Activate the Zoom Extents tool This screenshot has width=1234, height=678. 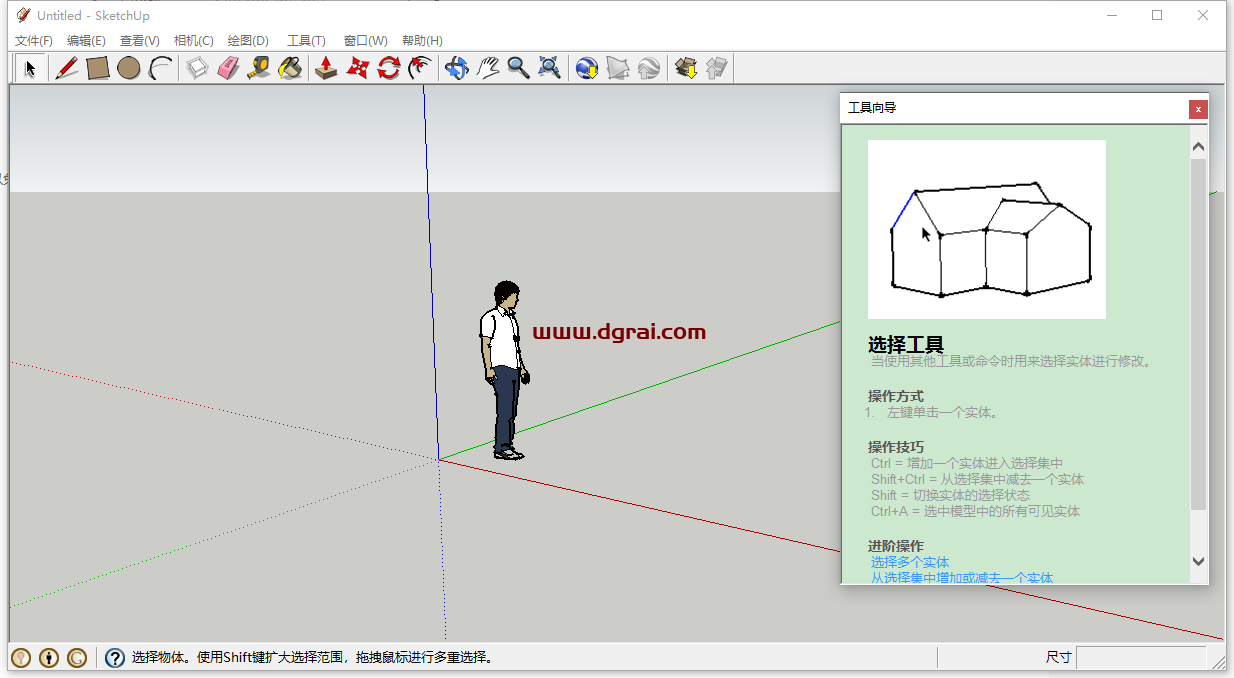click(549, 67)
